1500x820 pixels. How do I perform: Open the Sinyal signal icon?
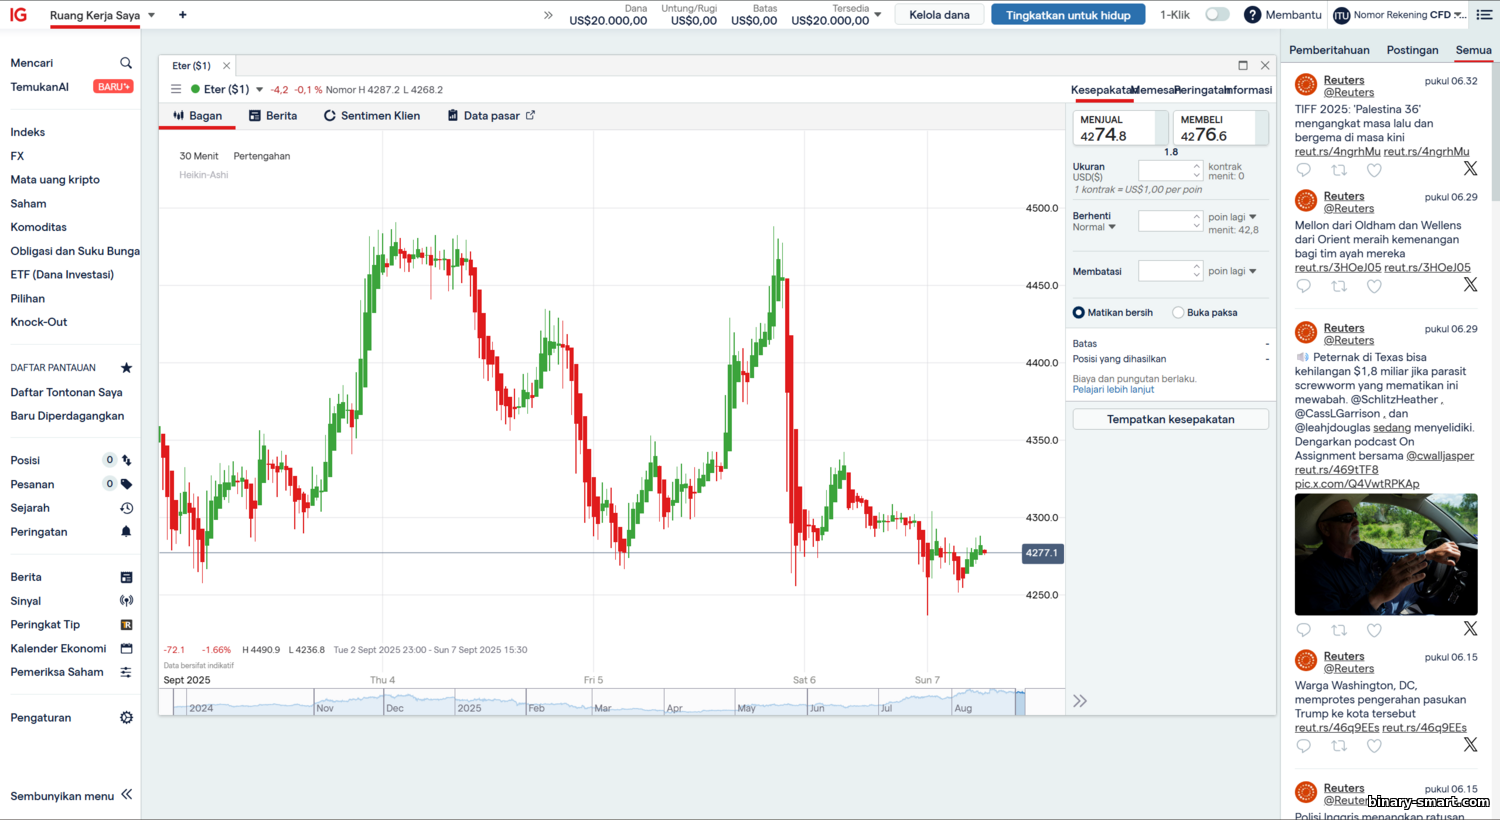point(126,601)
